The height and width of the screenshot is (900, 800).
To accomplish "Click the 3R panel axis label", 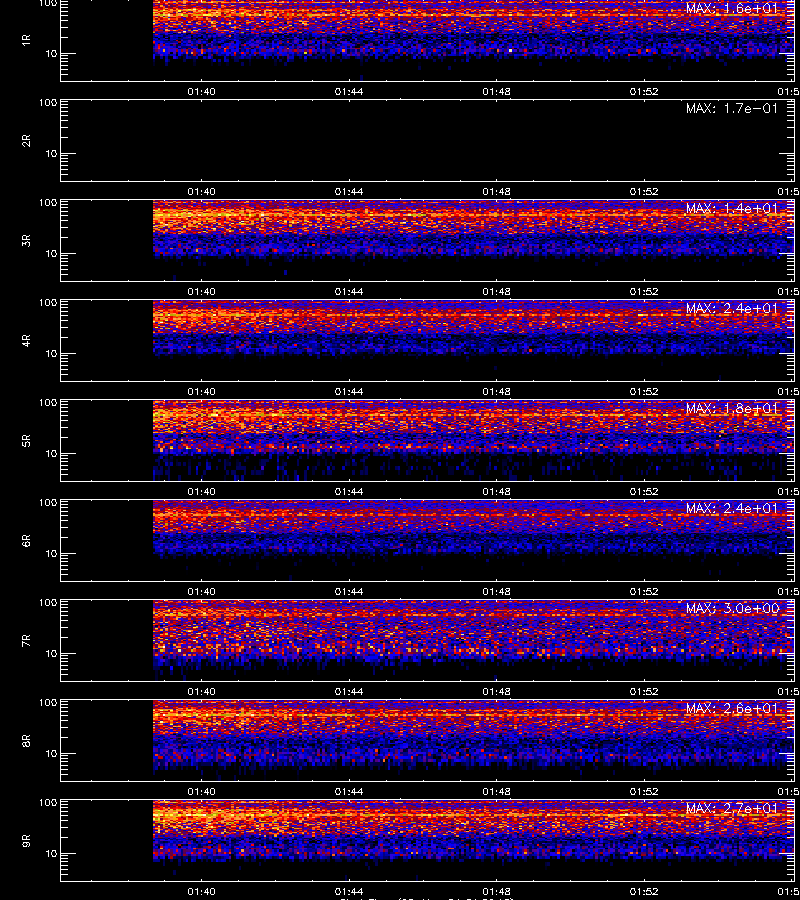I will click(26, 240).
